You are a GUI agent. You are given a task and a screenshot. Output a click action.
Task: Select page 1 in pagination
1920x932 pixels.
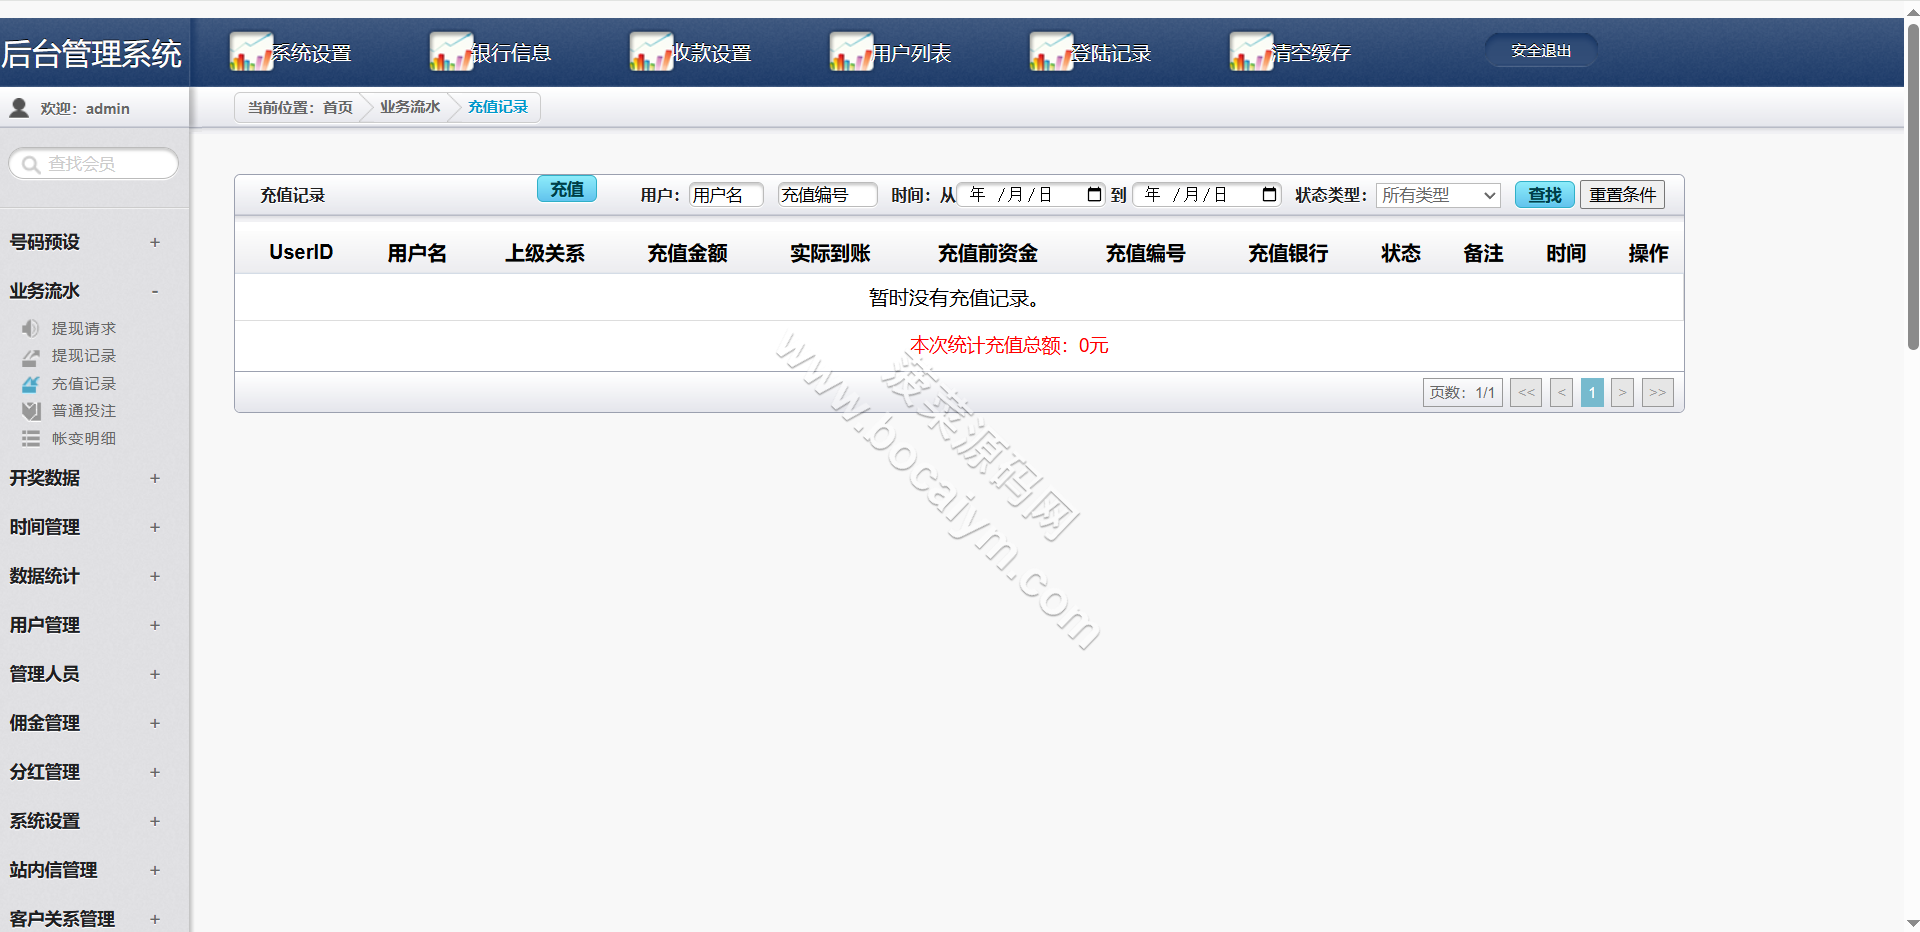coord(1592,393)
